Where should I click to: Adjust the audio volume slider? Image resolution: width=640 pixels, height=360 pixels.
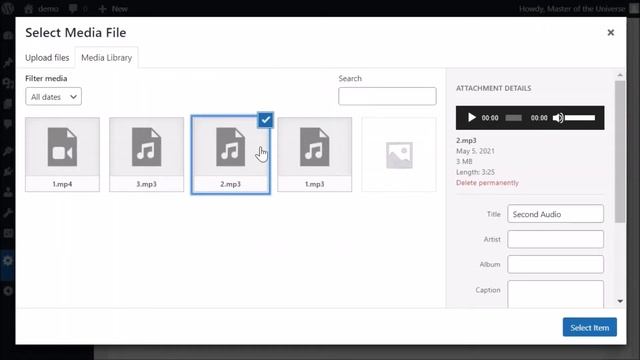(580, 118)
